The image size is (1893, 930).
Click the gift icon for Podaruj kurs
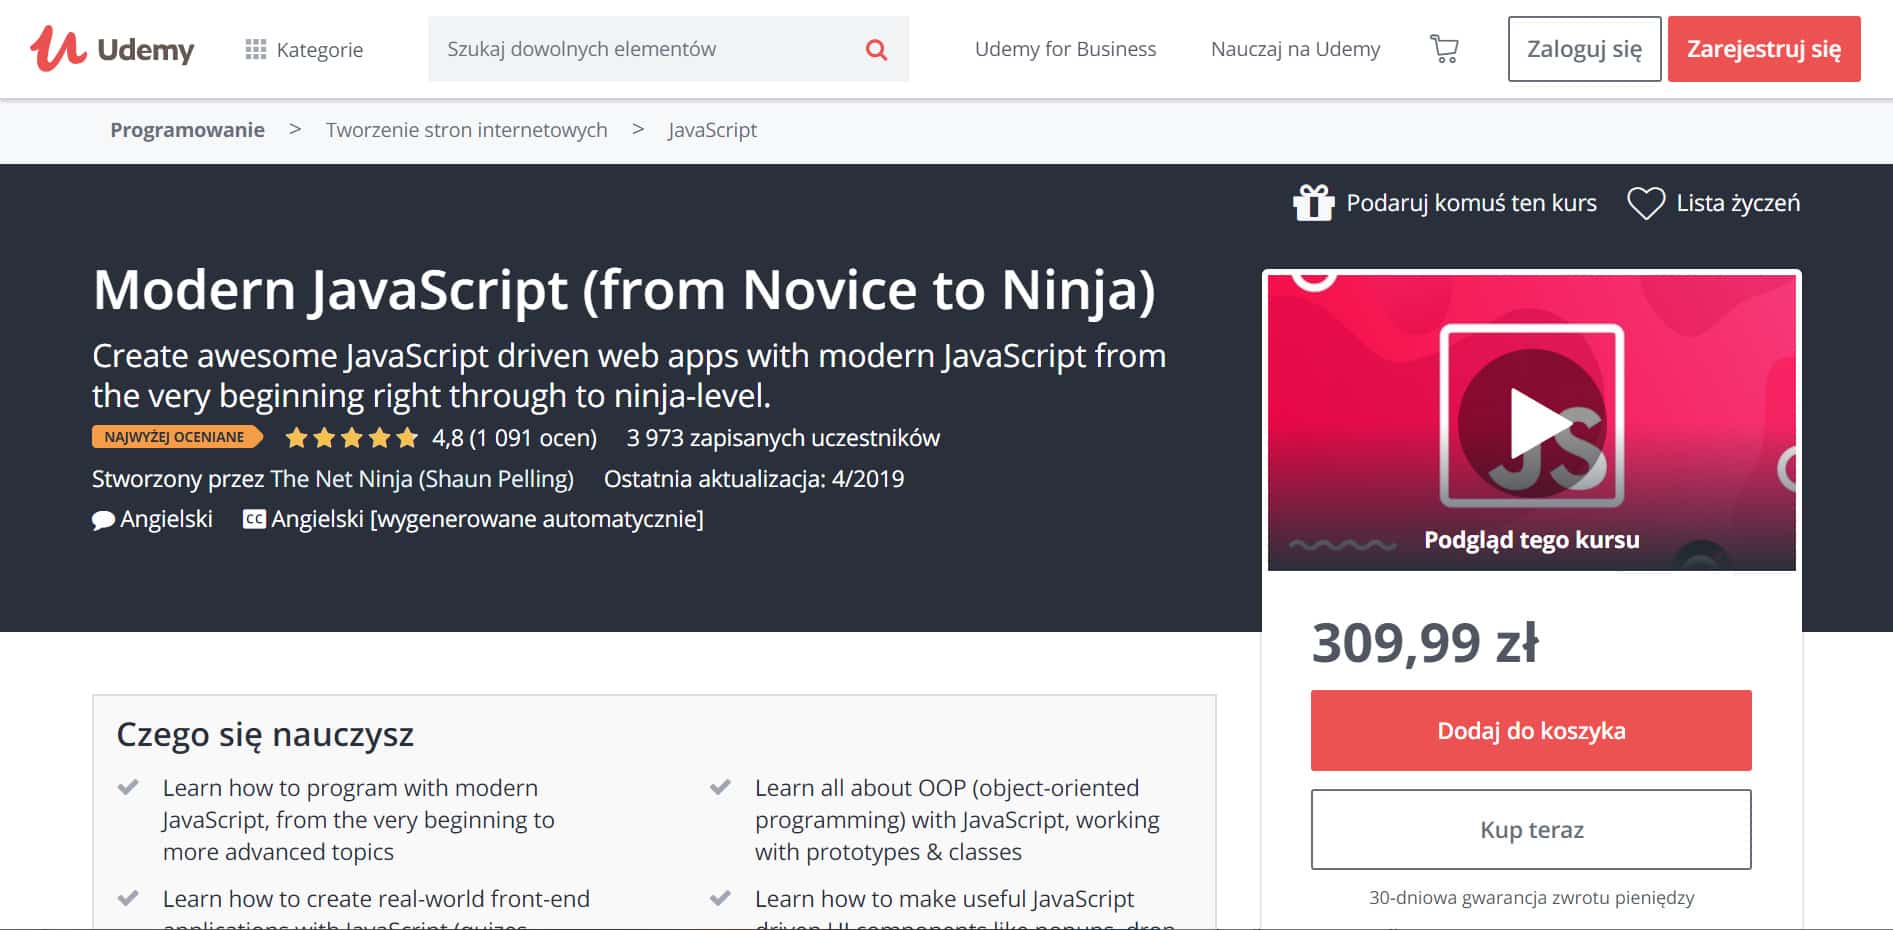coord(1314,203)
